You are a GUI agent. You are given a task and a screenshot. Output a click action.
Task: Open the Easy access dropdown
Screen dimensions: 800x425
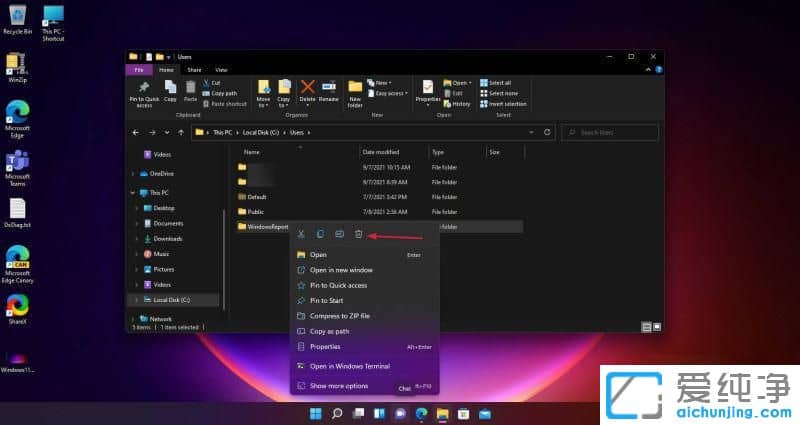[x=388, y=93]
